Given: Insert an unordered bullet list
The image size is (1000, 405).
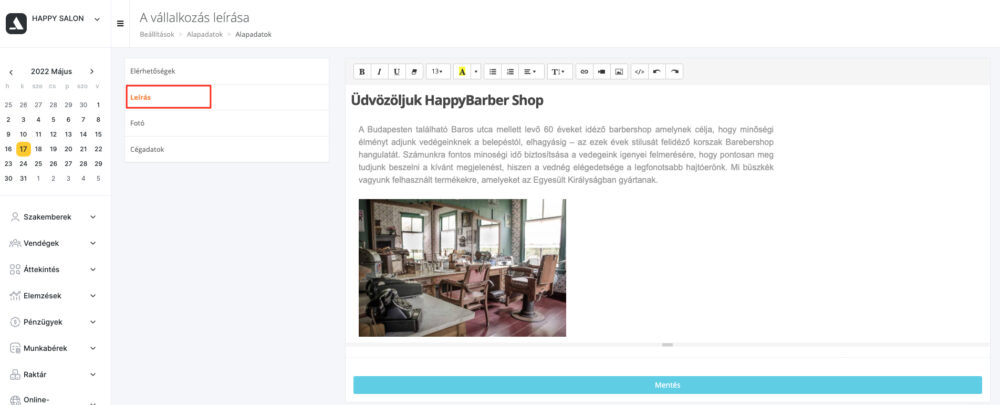Looking at the screenshot, I should coord(493,72).
